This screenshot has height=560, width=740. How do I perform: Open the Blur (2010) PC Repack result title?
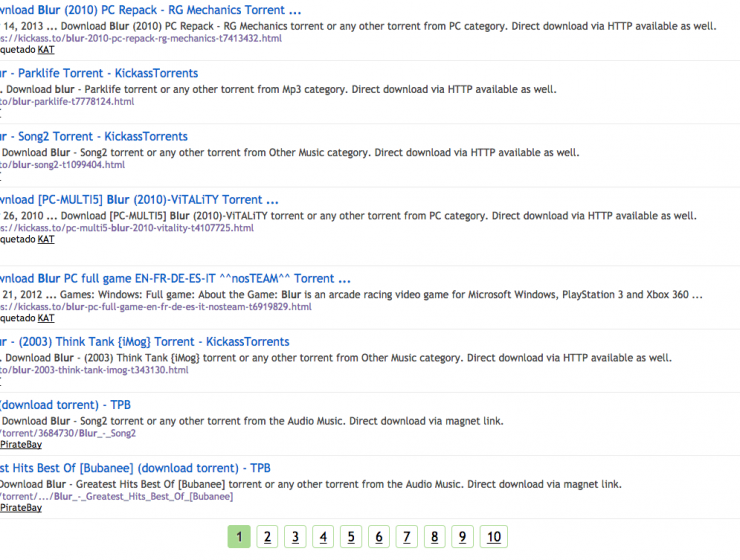tap(140, 10)
